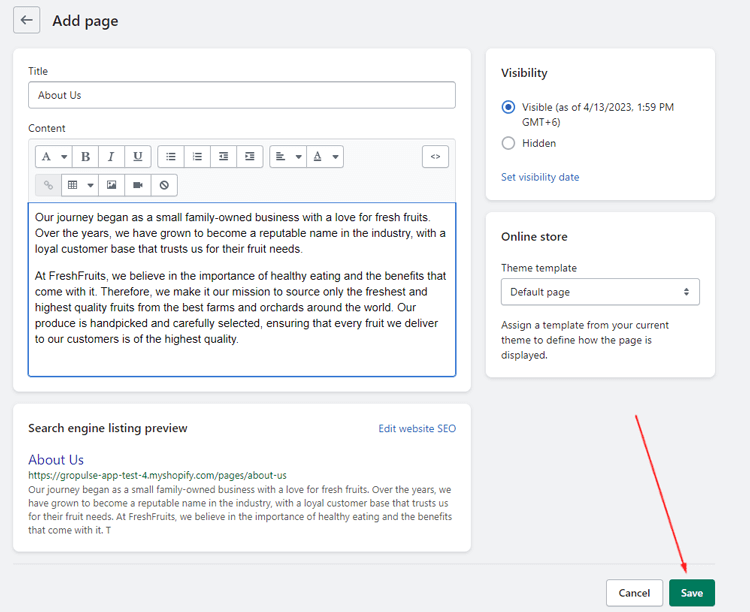Open the Theme template dropdown
The width and height of the screenshot is (750, 612).
click(x=600, y=292)
